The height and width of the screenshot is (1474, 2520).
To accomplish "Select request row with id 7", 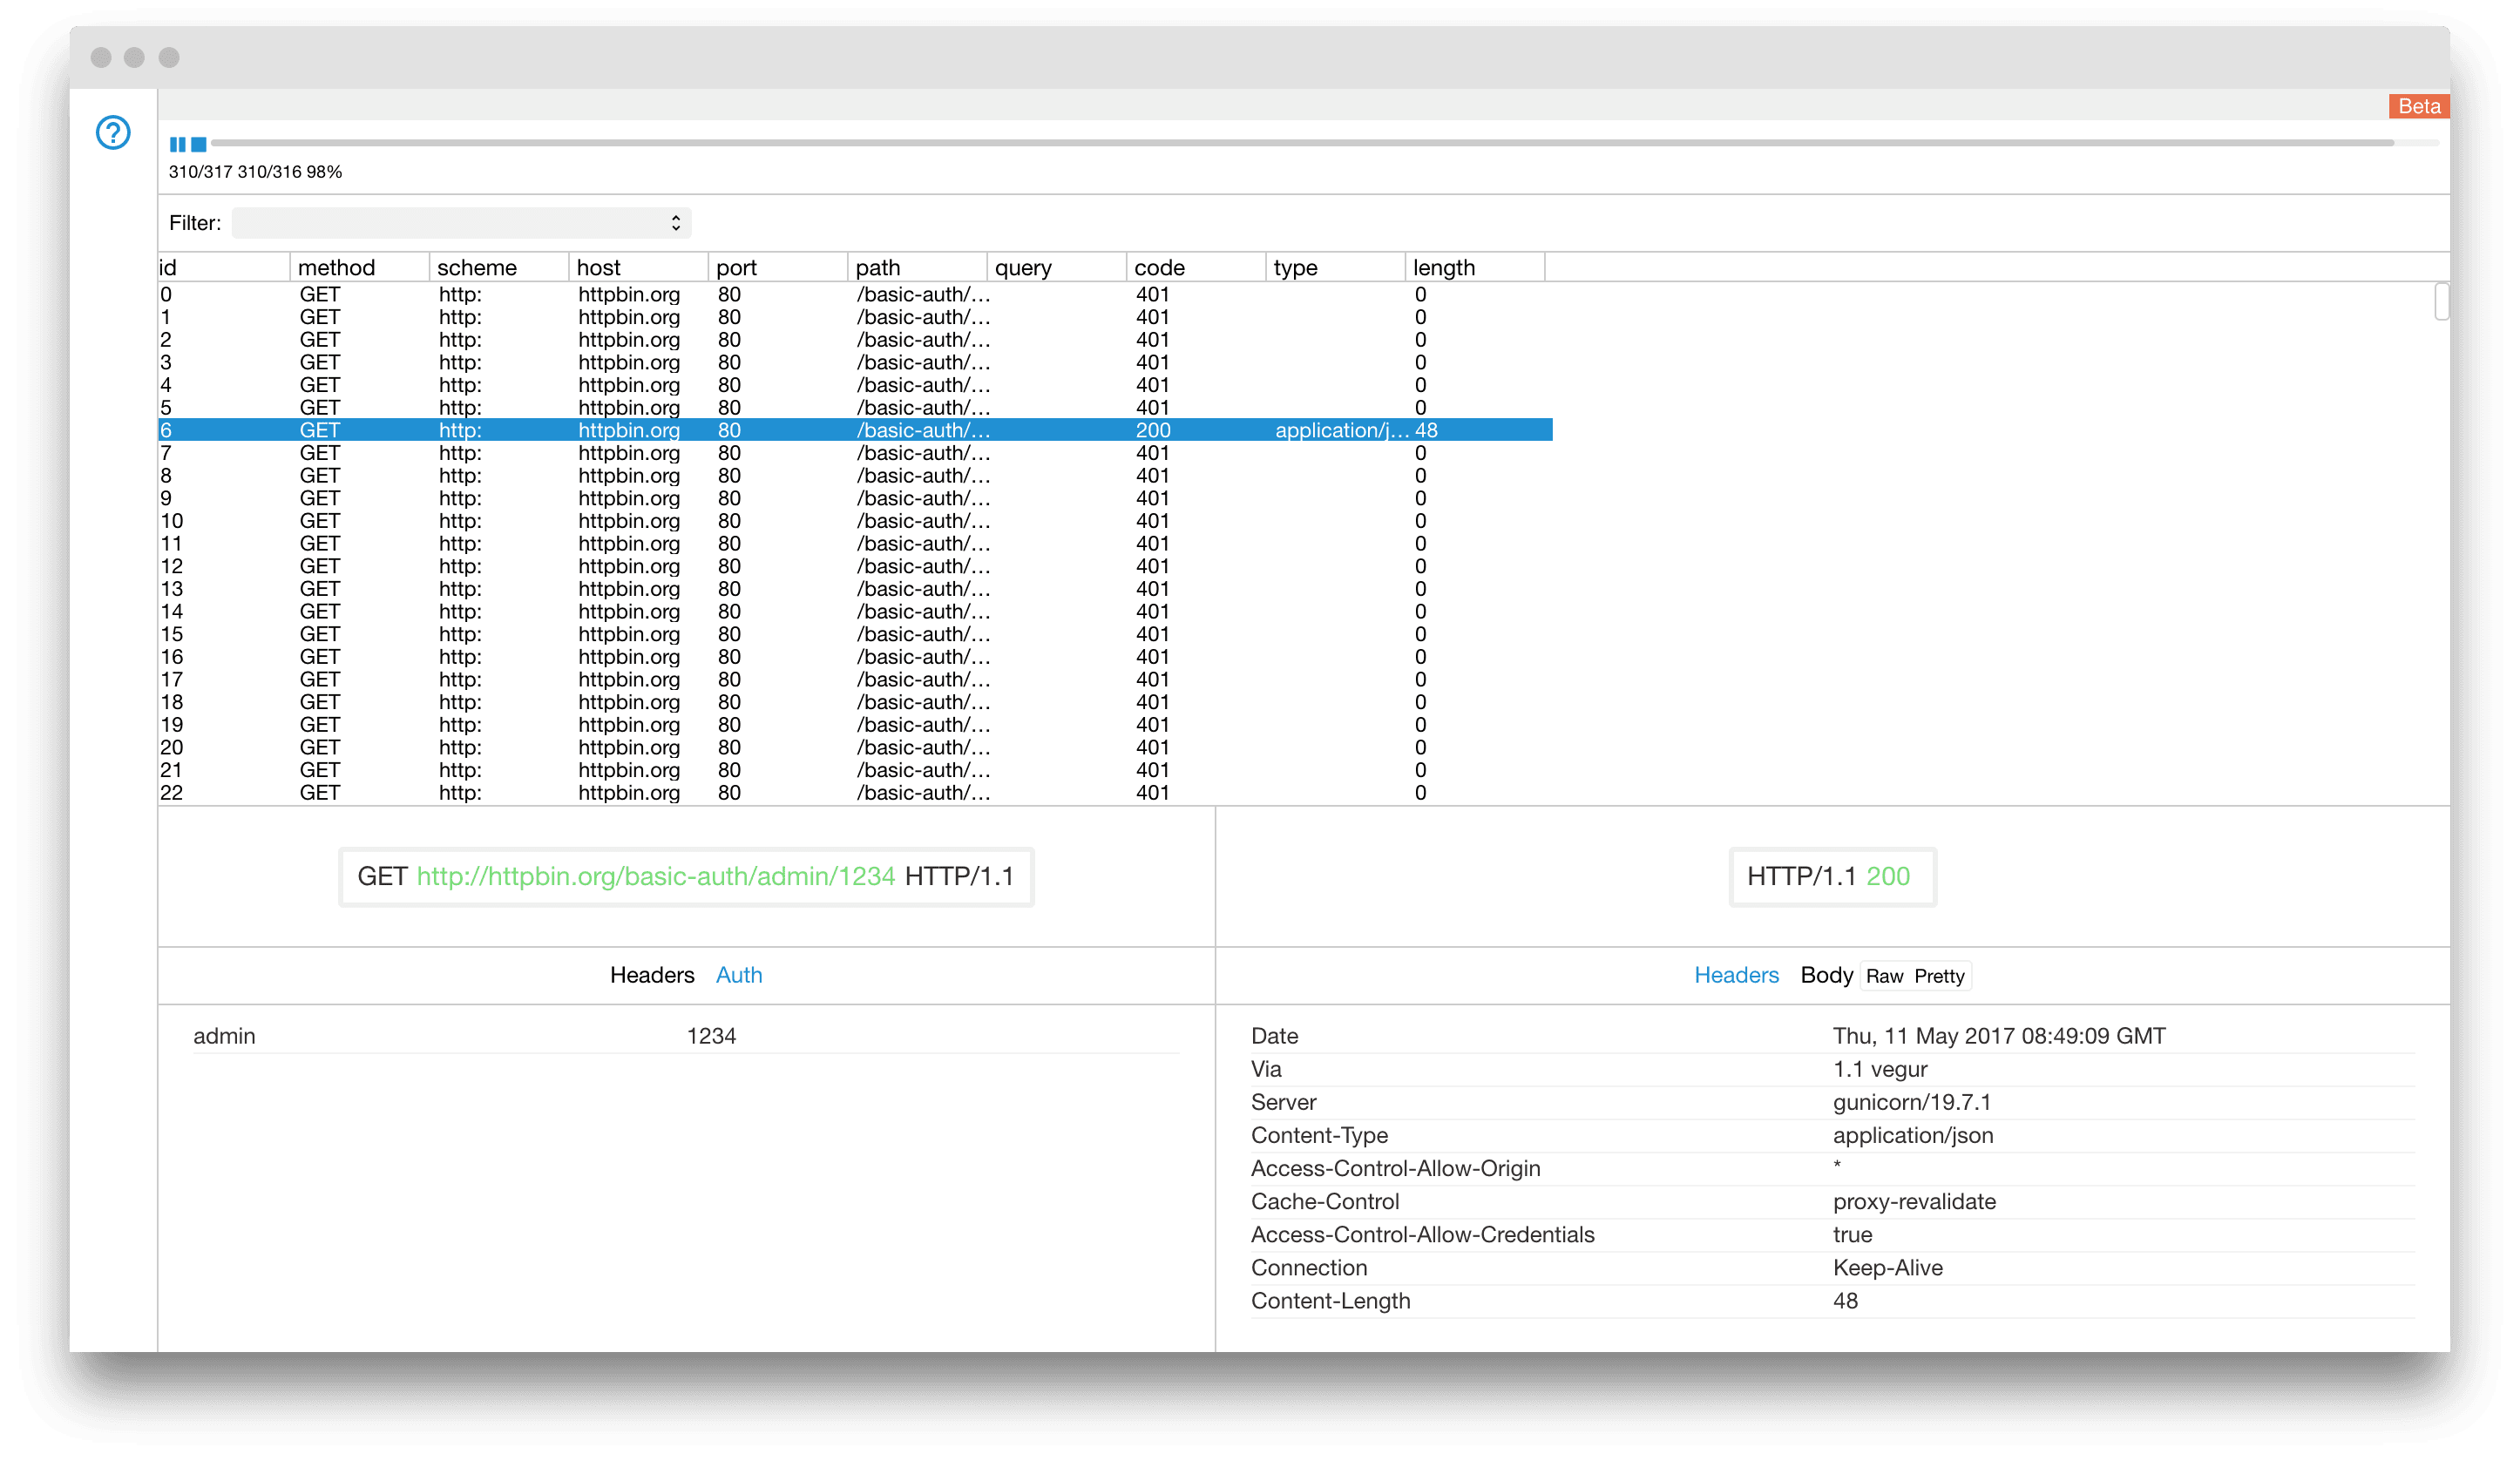I will [x=855, y=453].
